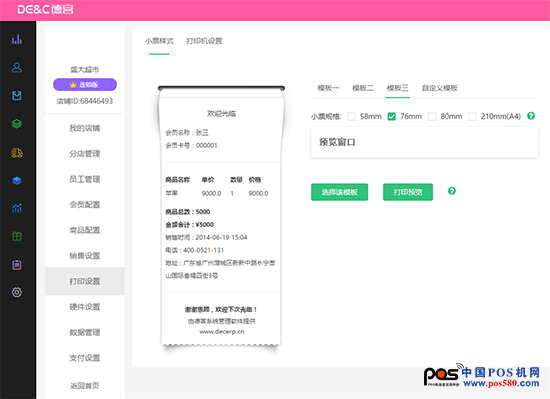Click the help icon next to 打印预览

pyautogui.click(x=452, y=191)
